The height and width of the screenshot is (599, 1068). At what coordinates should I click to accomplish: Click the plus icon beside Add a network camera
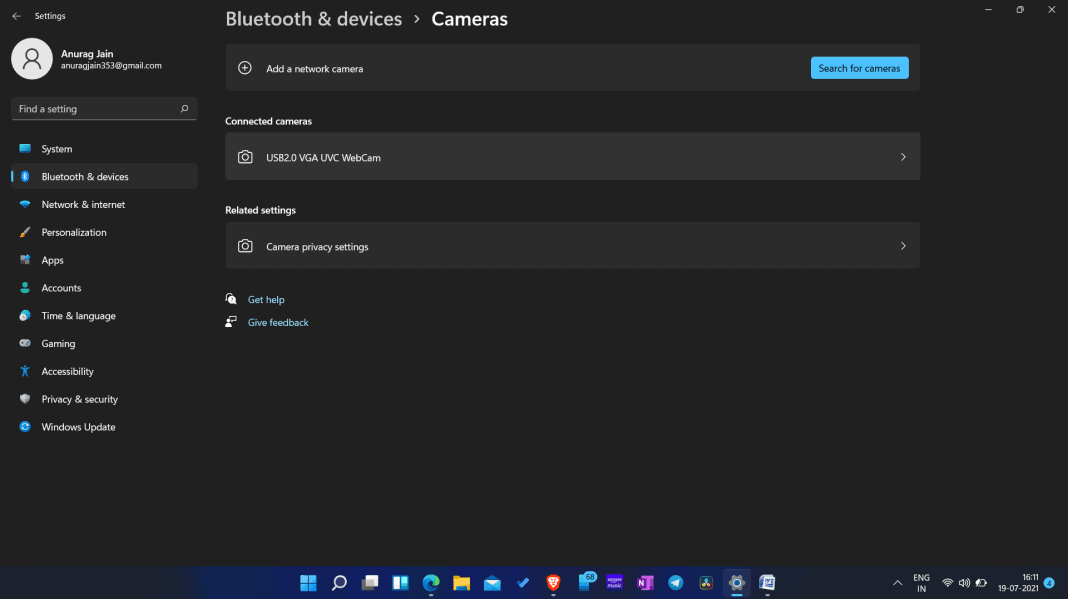(244, 67)
